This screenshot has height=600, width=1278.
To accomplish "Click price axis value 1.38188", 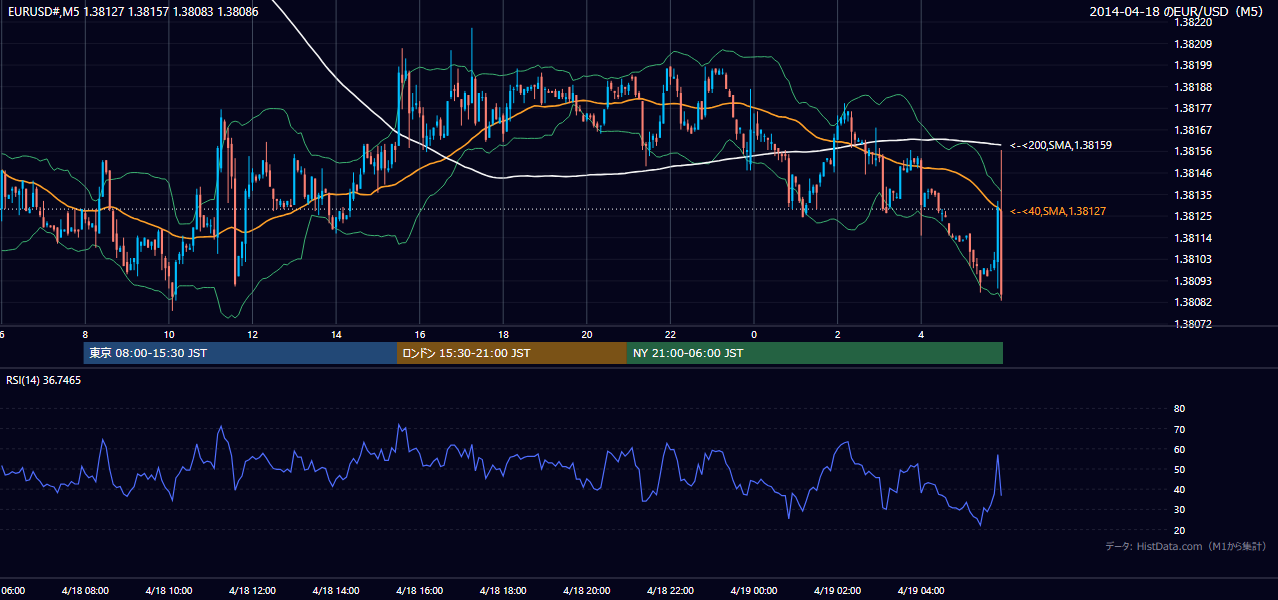I will [x=1194, y=87].
